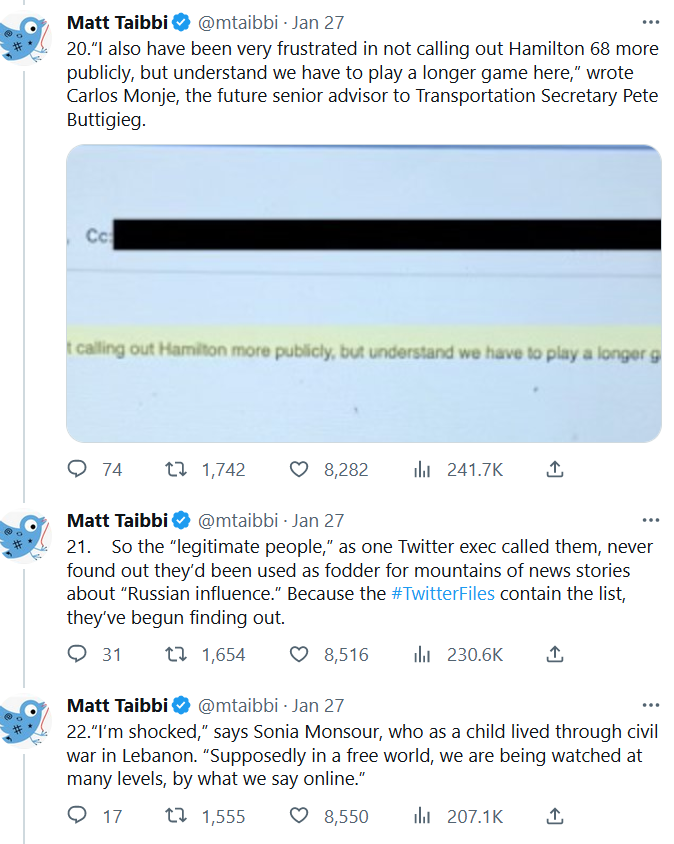View analytics showing 241.7K views
Viewport: 674px width, 844px height.
422,469
